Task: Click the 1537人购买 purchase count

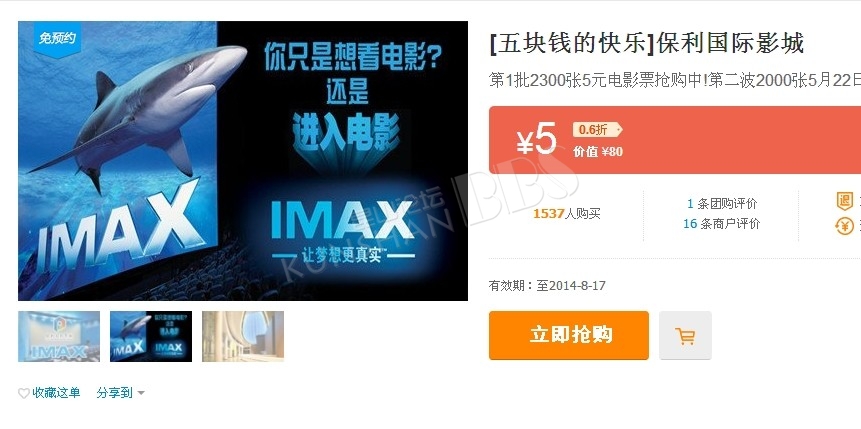Action: click(567, 214)
